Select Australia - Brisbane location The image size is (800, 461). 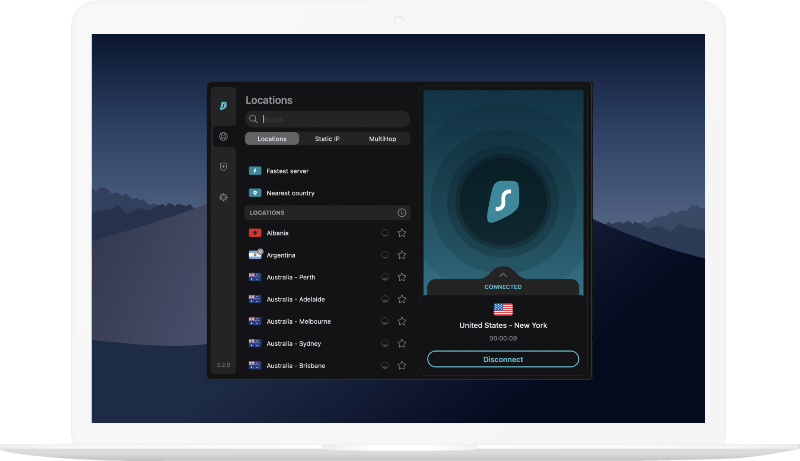(x=328, y=366)
